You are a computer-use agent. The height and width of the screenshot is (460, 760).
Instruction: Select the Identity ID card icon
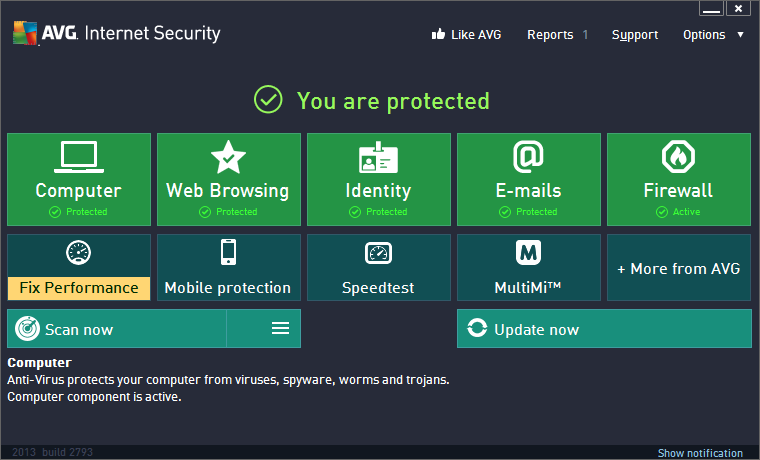pyautogui.click(x=378, y=157)
